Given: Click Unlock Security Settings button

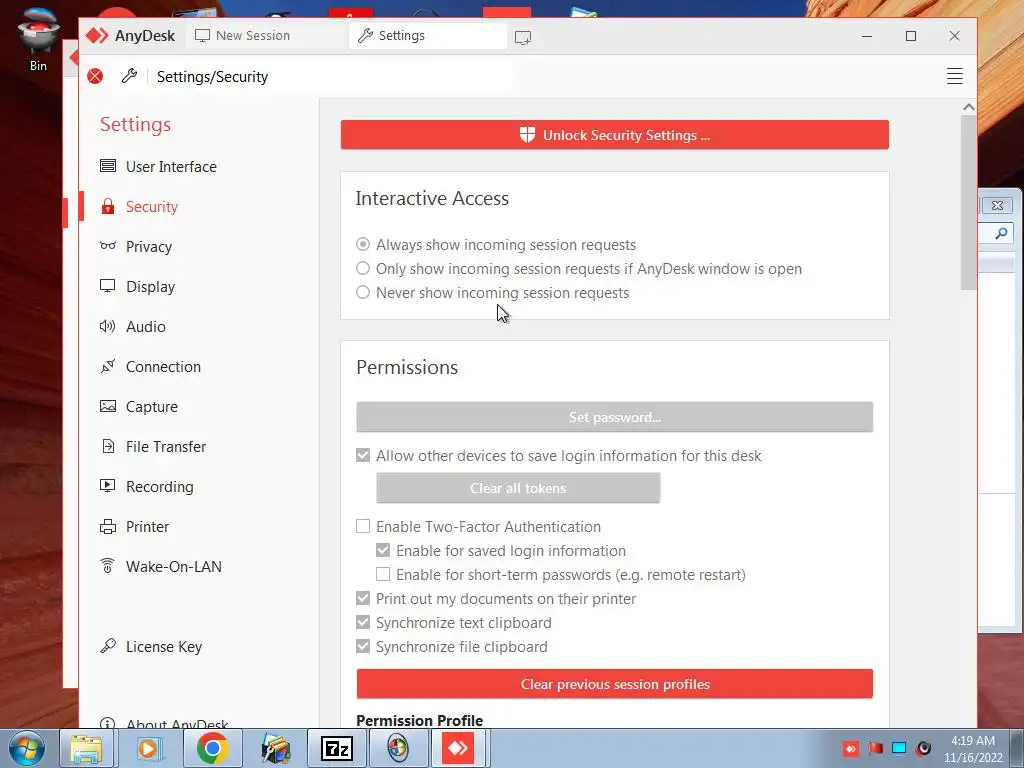Looking at the screenshot, I should pyautogui.click(x=615, y=135).
